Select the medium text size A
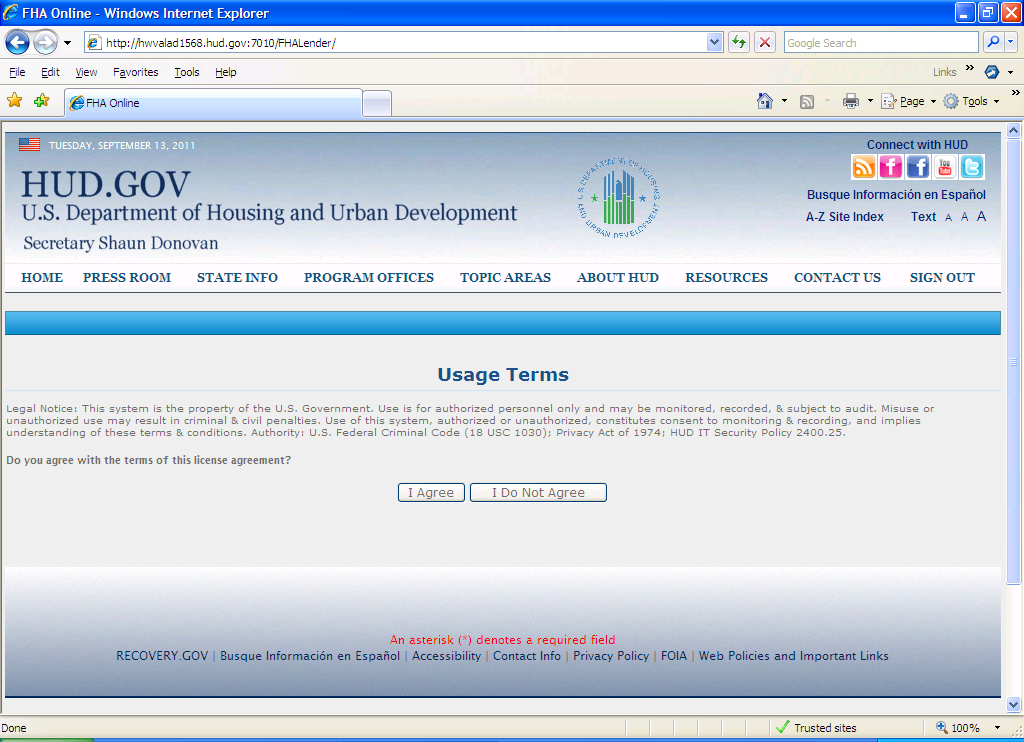 pyautogui.click(x=965, y=217)
